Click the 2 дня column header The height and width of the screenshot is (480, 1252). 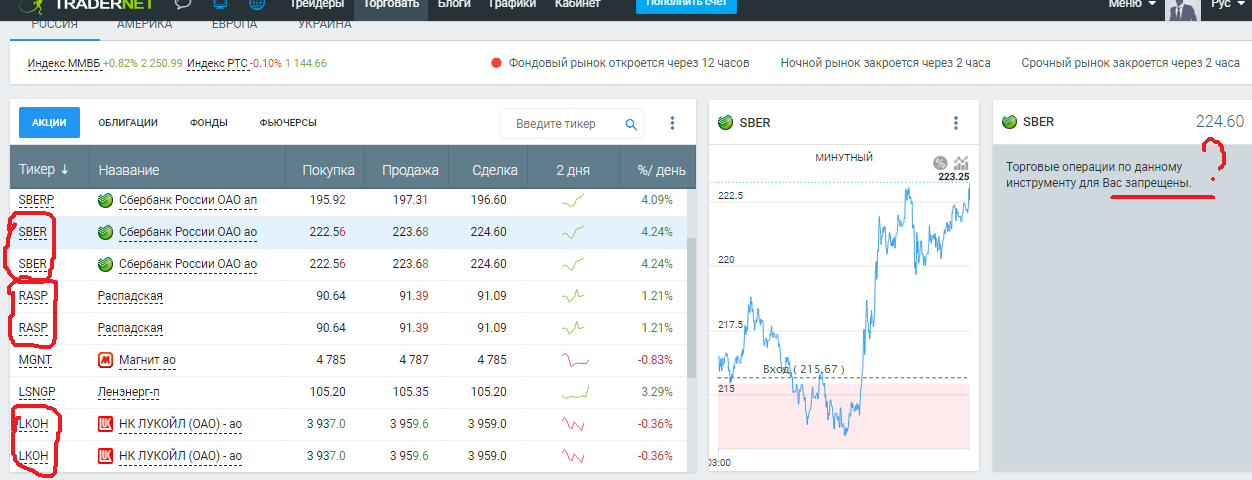point(573,170)
